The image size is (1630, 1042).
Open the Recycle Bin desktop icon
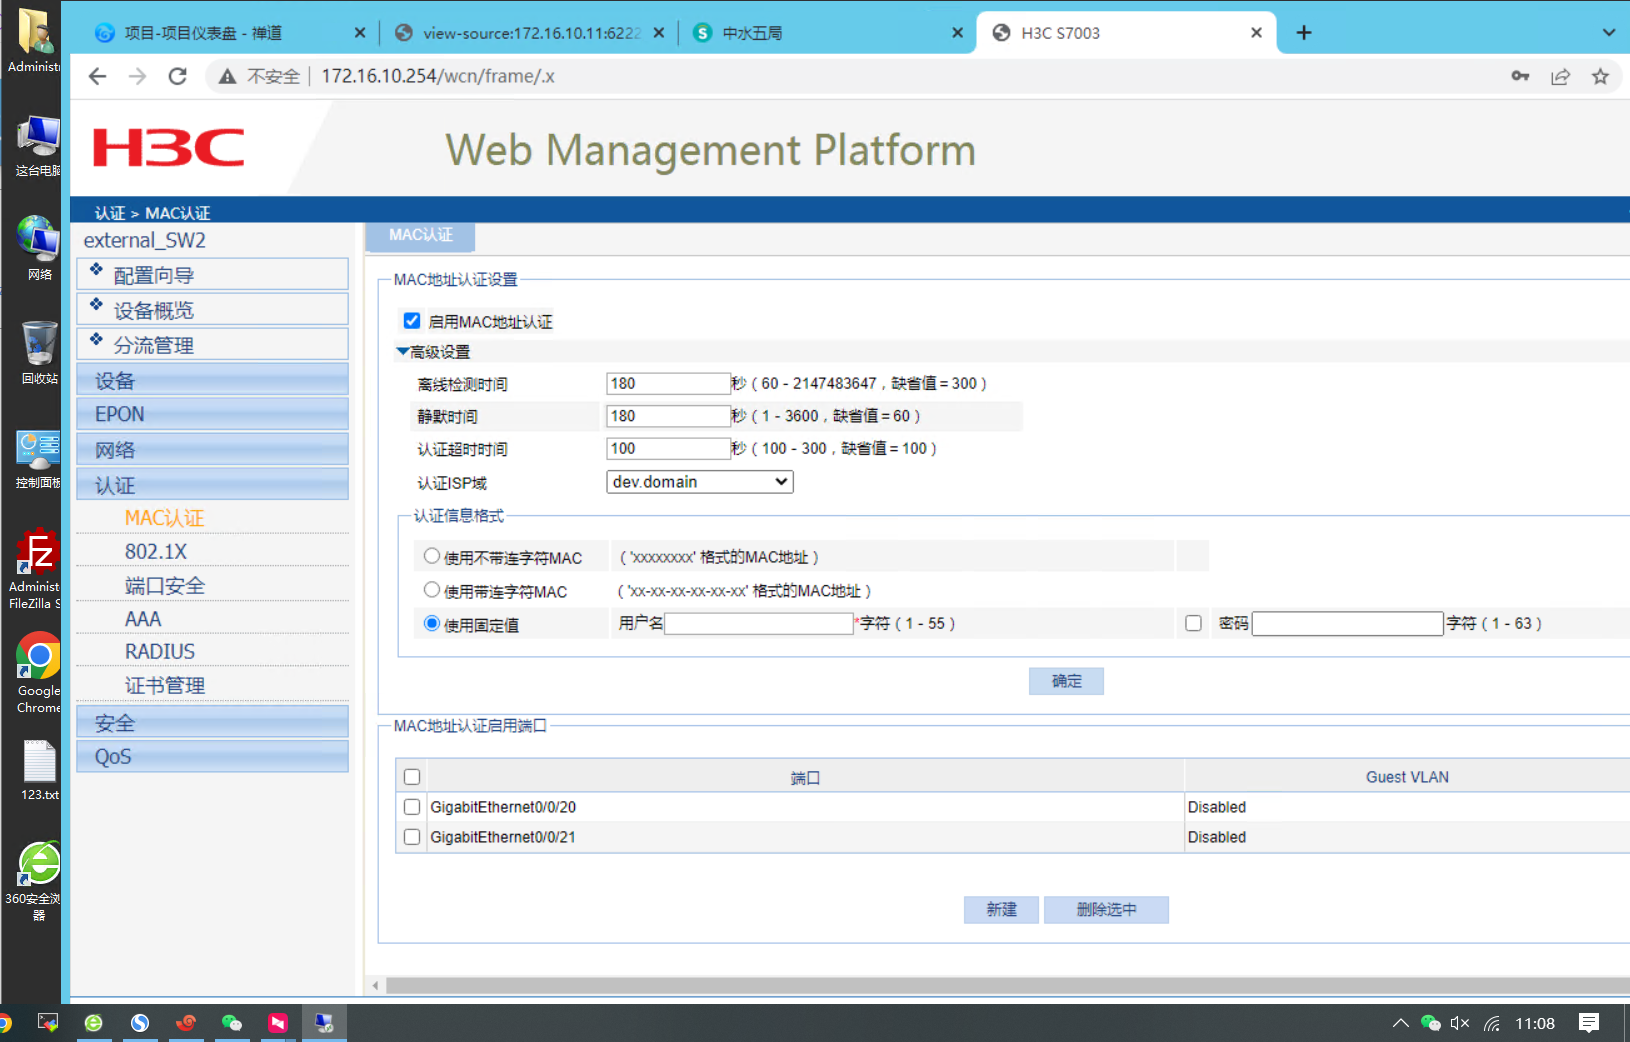point(39,352)
